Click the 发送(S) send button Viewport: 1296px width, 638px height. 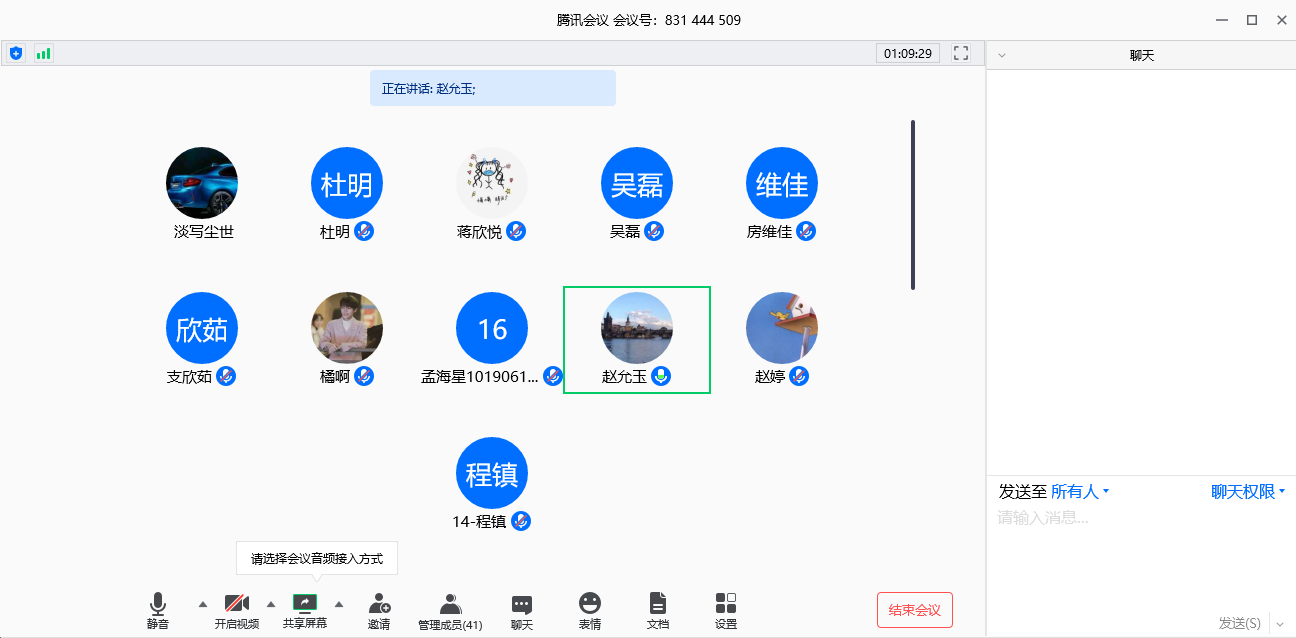(x=1239, y=623)
